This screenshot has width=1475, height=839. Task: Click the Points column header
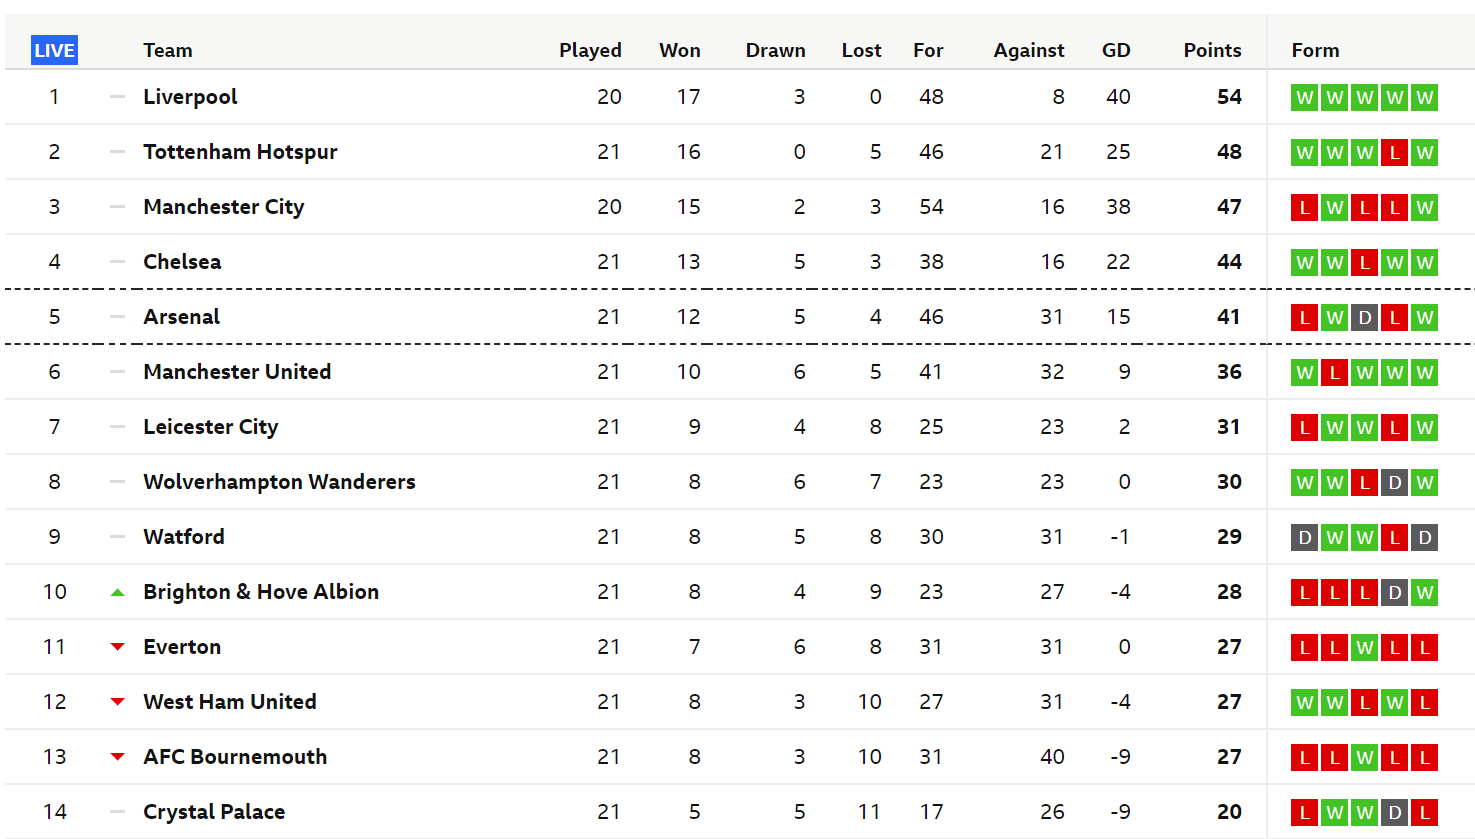click(1212, 50)
